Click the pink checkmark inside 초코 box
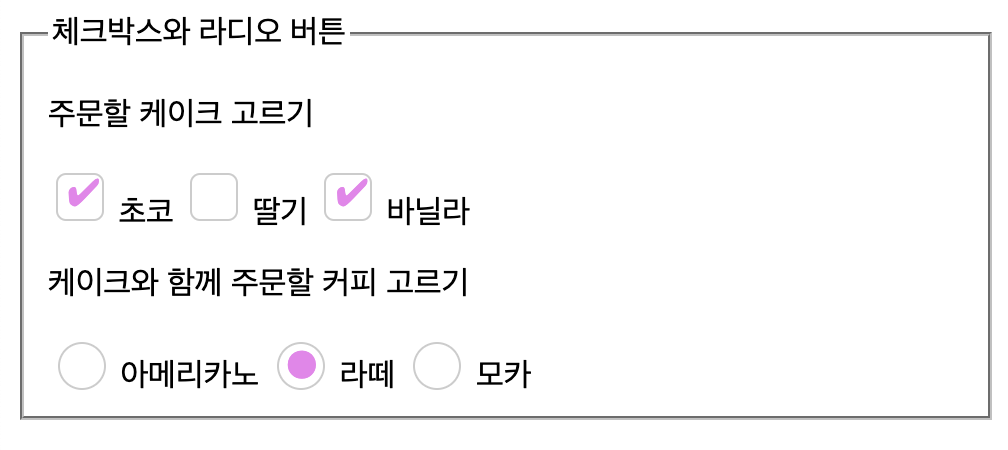The width and height of the screenshot is (1008, 450). (82, 191)
